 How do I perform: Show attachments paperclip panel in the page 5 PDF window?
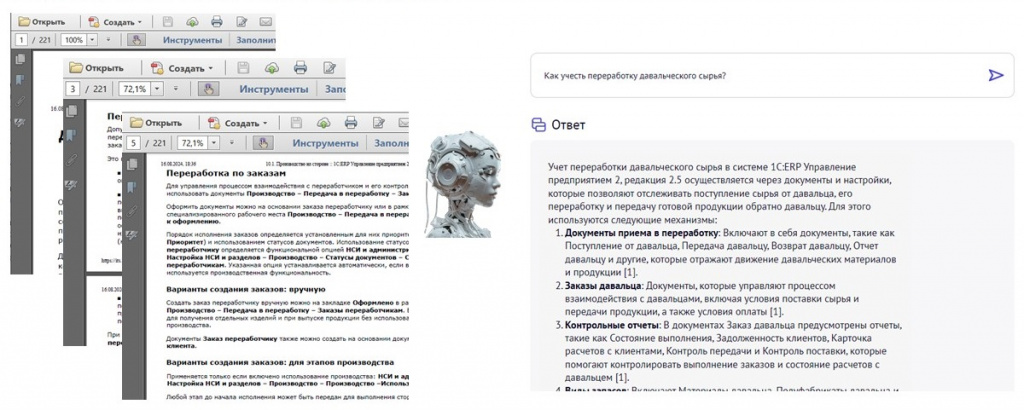[x=132, y=211]
